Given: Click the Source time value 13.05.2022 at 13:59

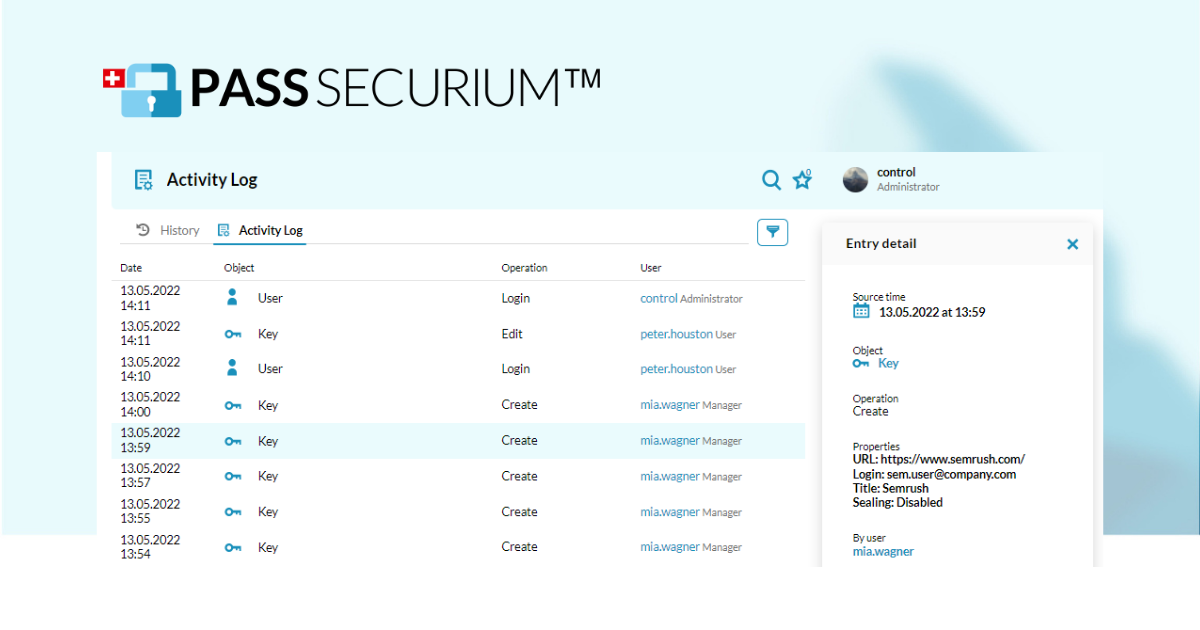Looking at the screenshot, I should (932, 312).
